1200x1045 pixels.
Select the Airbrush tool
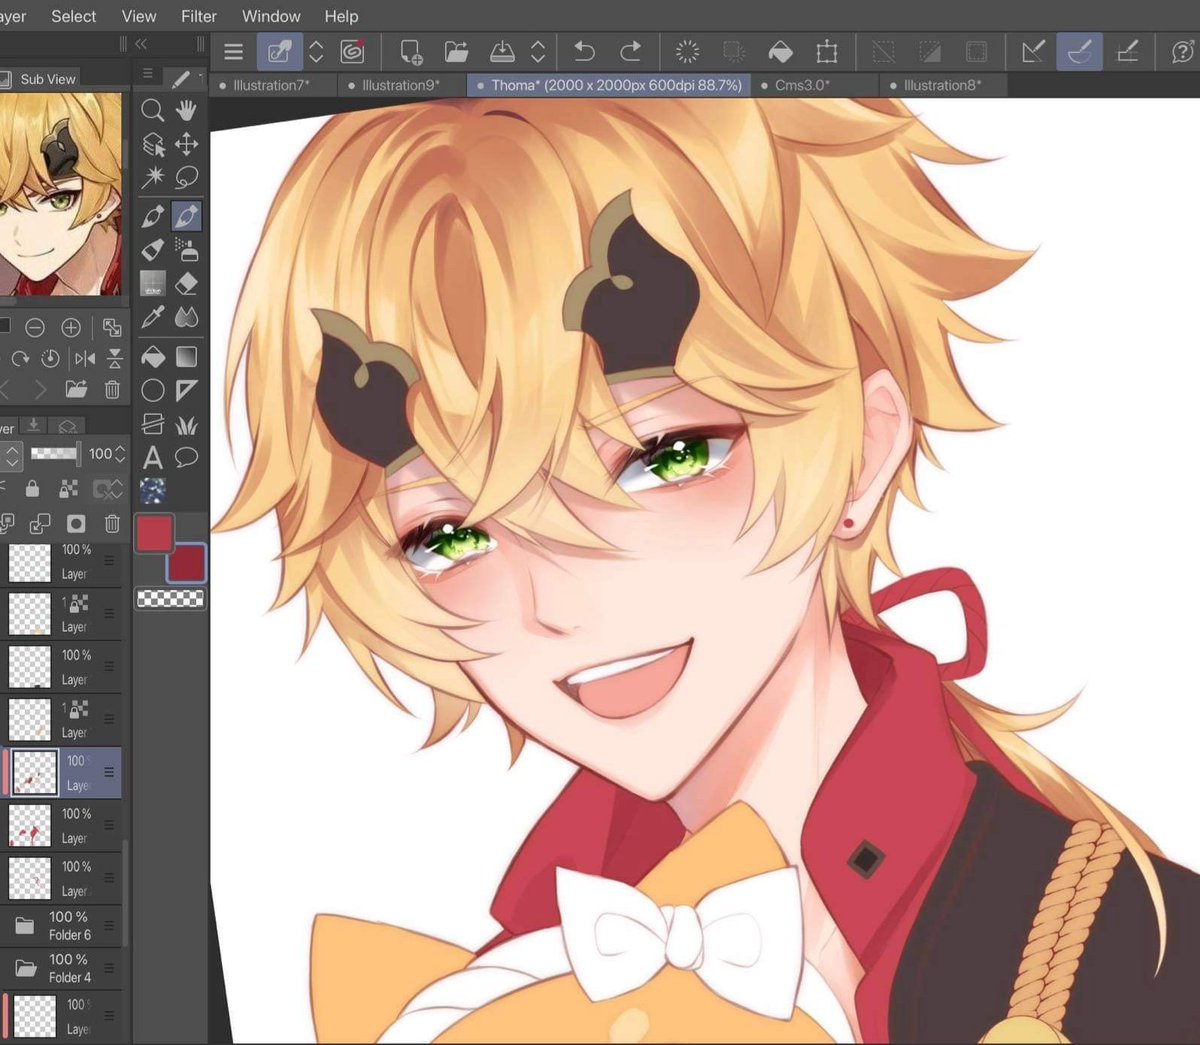click(186, 249)
